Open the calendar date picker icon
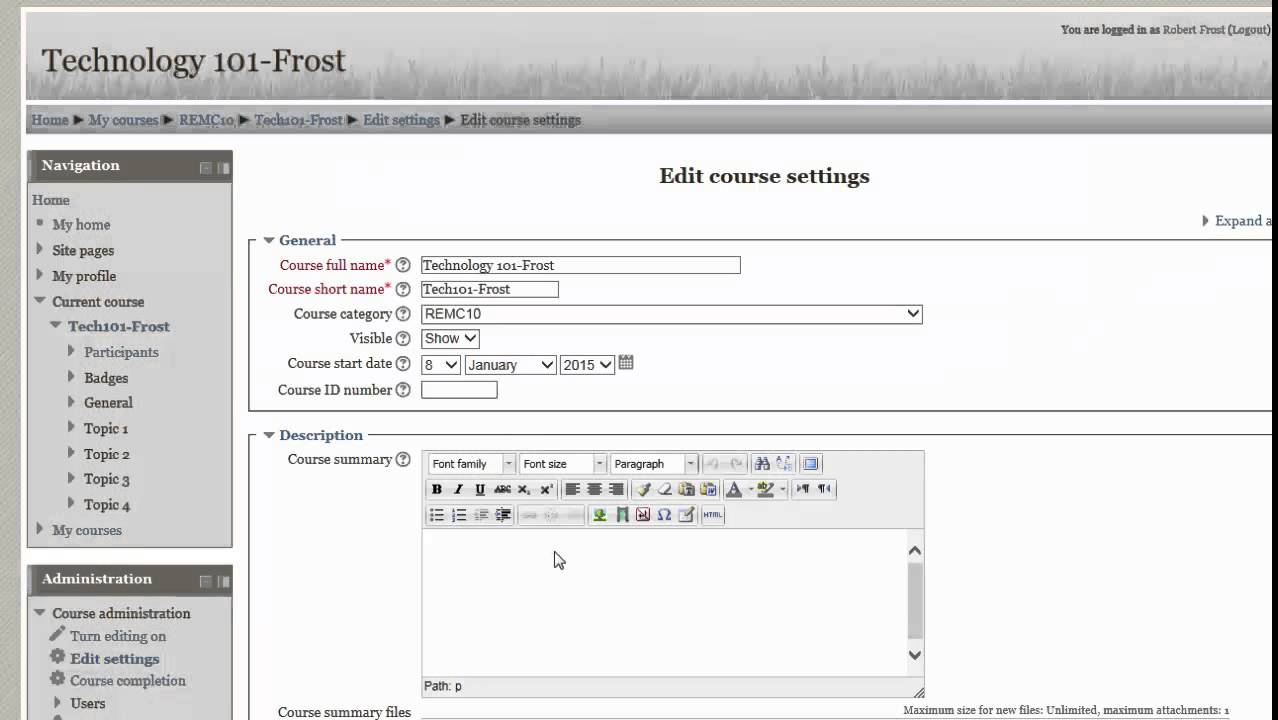1278x720 pixels. click(626, 363)
